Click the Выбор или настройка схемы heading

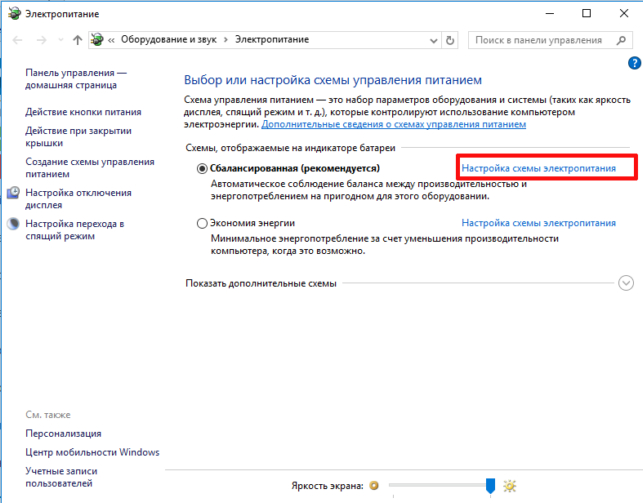pos(333,80)
